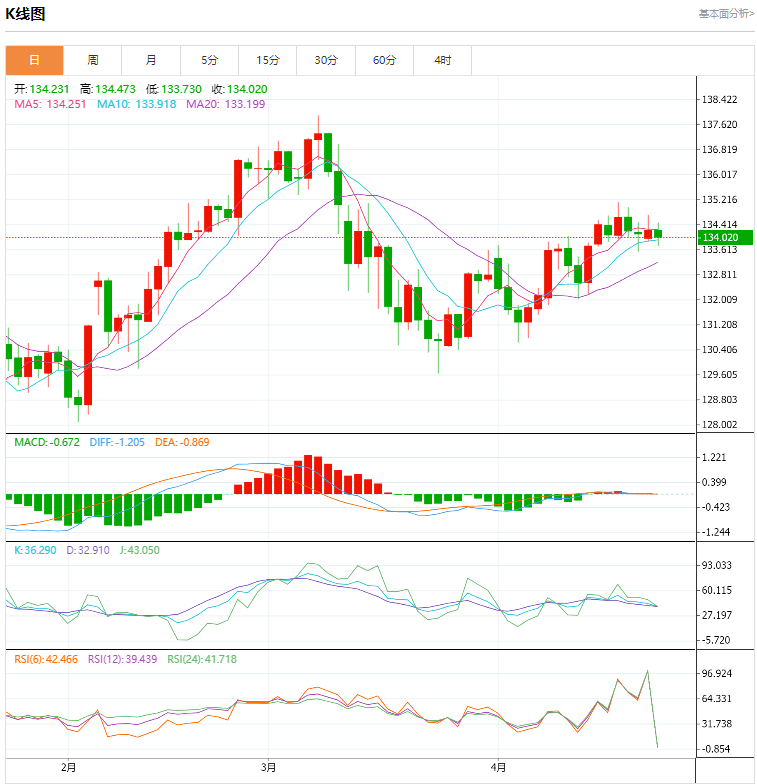
Task: Click the 135.216 price axis label
Action: (x=720, y=200)
